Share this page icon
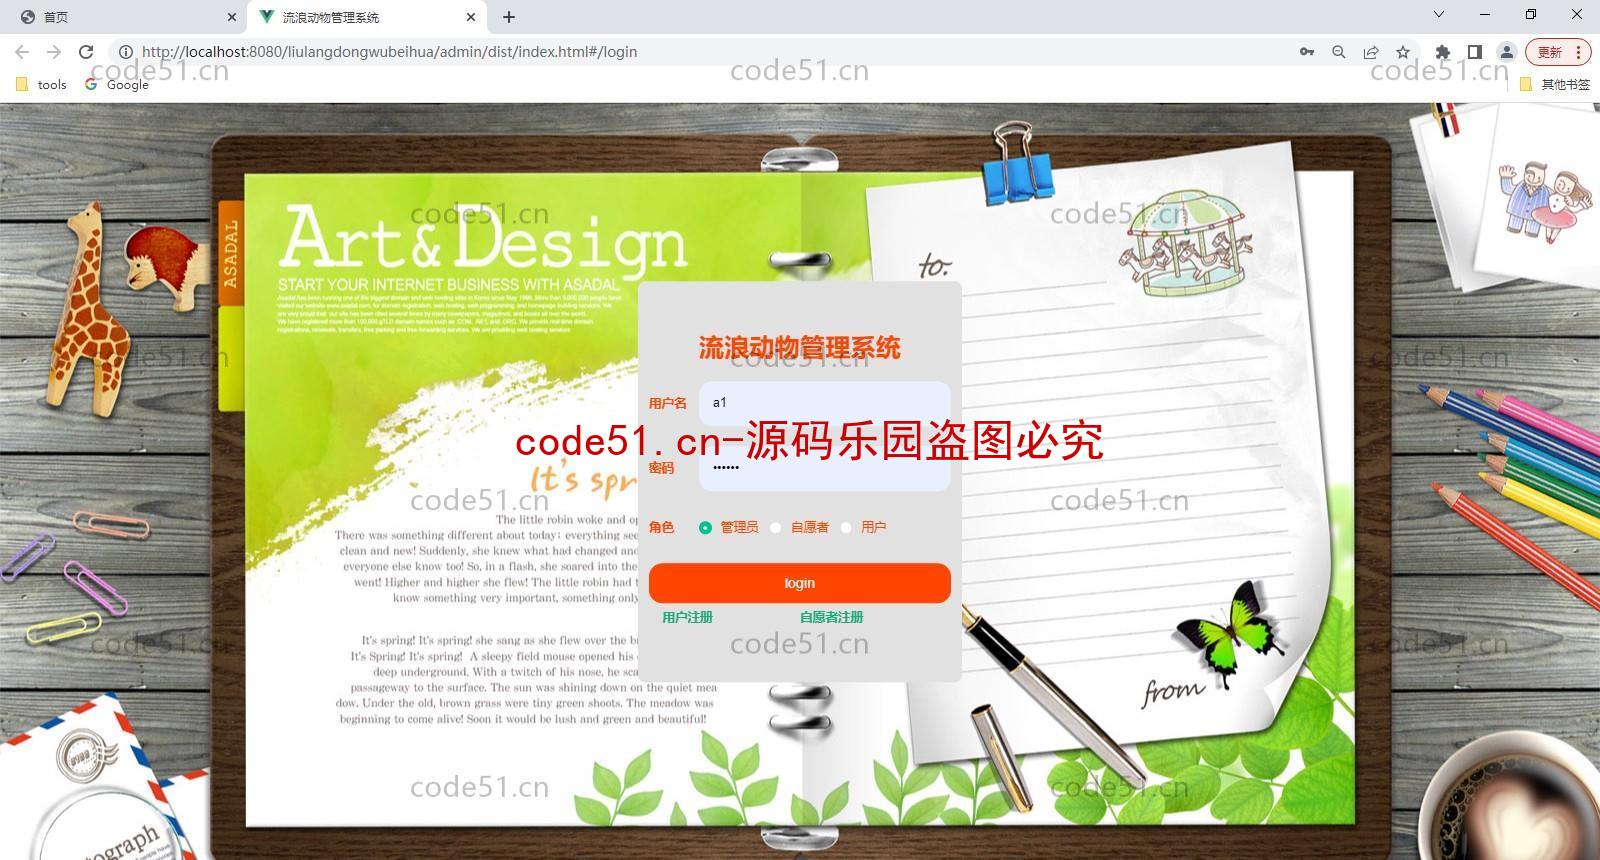Screen dimensions: 1600x860 pos(1371,52)
